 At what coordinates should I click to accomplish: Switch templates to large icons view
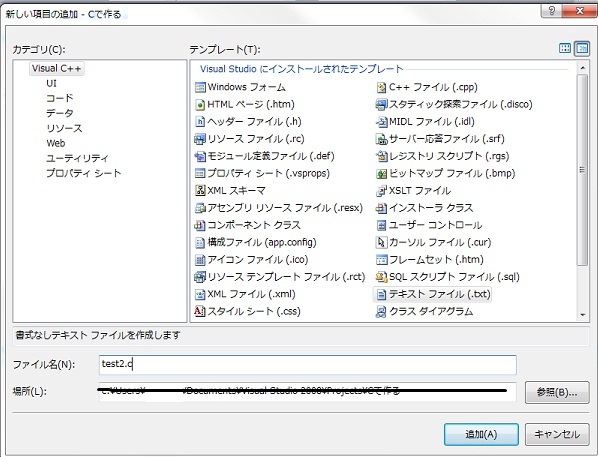[565, 48]
